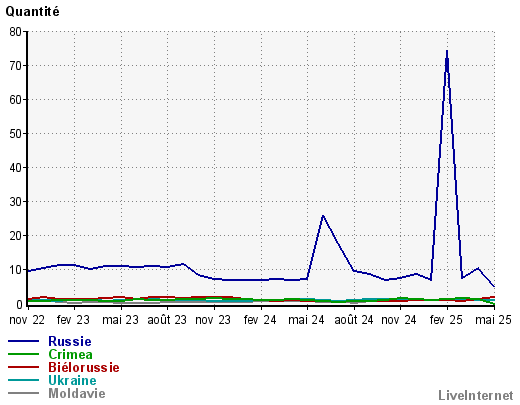Click the fev 25 peak of Russie line
The image size is (520, 405).
coord(447,51)
